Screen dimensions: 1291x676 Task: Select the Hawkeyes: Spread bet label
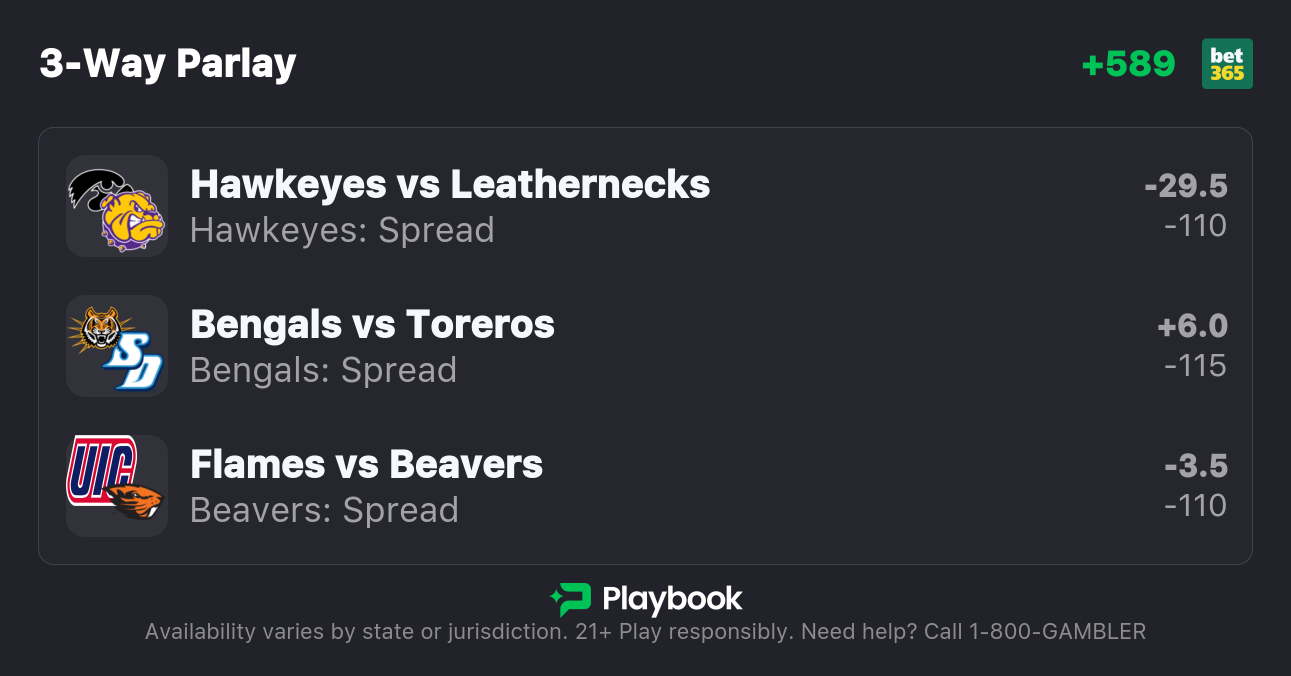342,230
